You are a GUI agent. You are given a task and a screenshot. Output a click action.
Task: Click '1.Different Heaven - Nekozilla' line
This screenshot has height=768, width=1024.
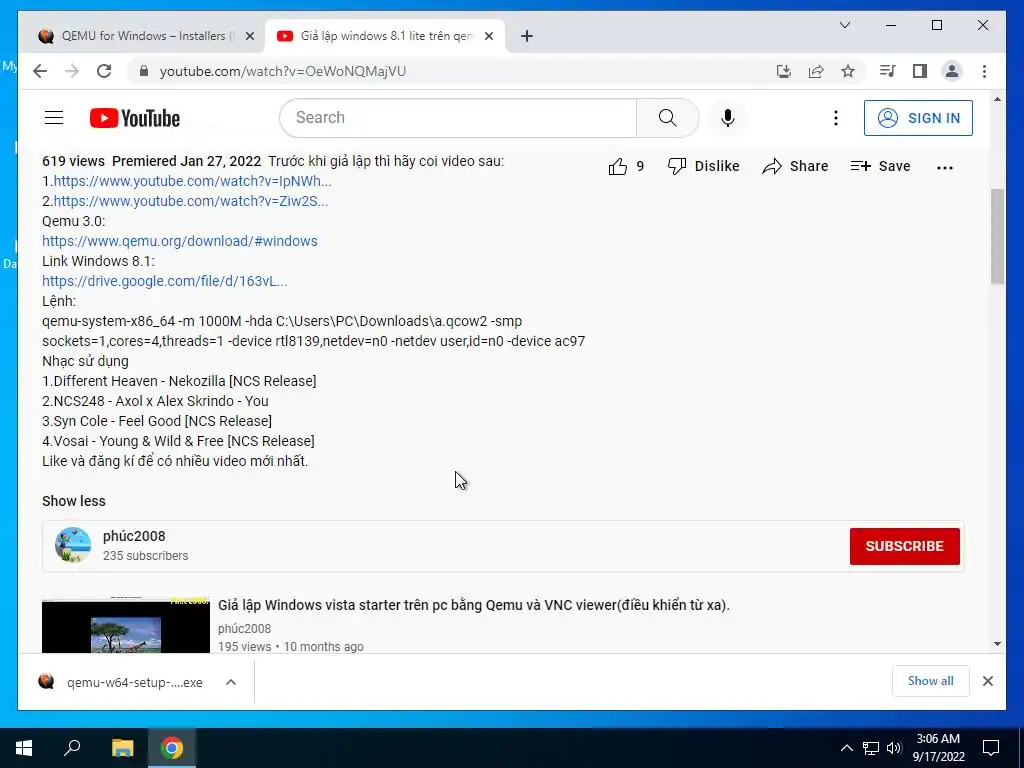179,381
